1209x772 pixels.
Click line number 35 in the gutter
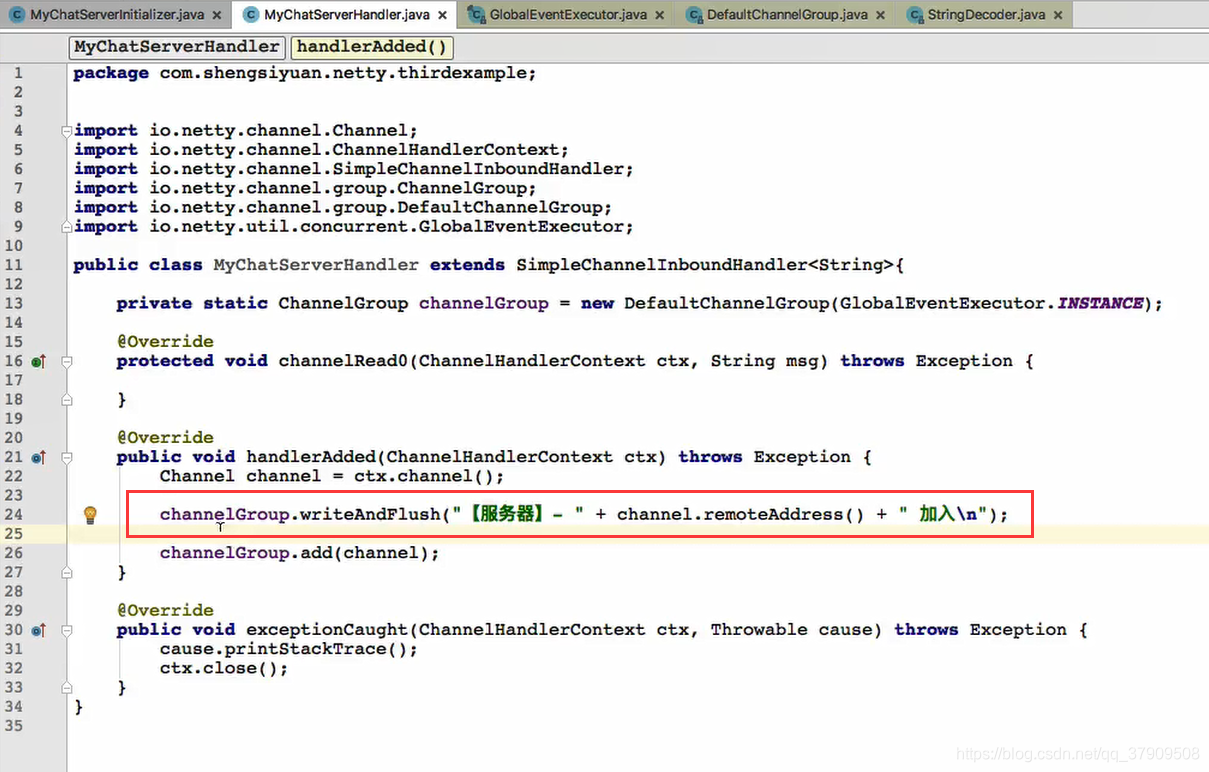click(13, 726)
